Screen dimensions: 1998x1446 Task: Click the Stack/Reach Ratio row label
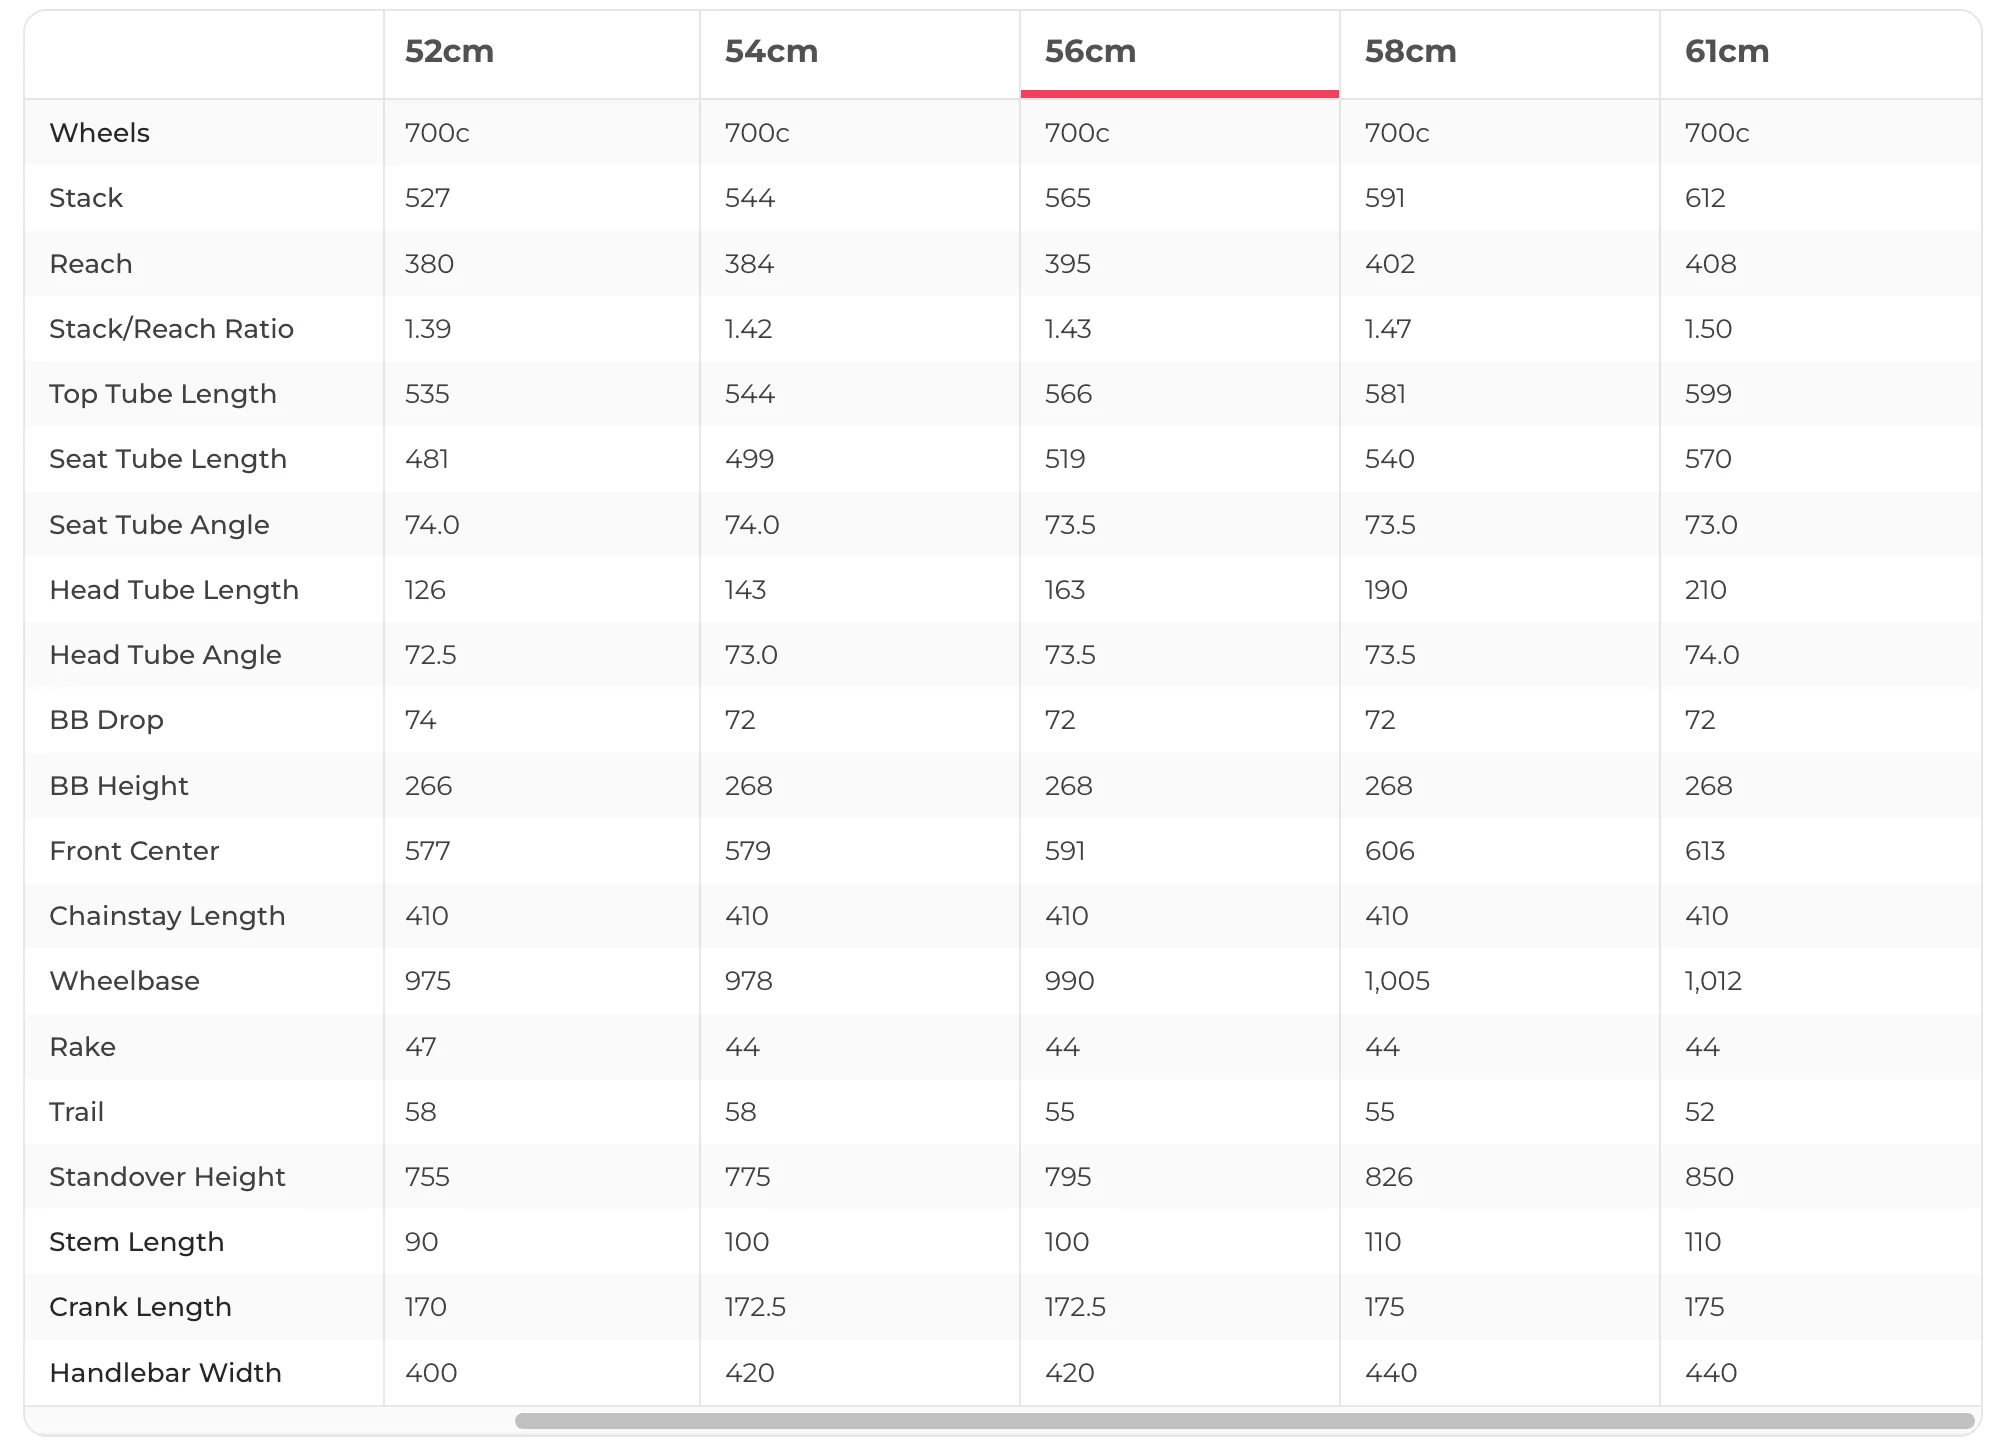click(x=171, y=329)
